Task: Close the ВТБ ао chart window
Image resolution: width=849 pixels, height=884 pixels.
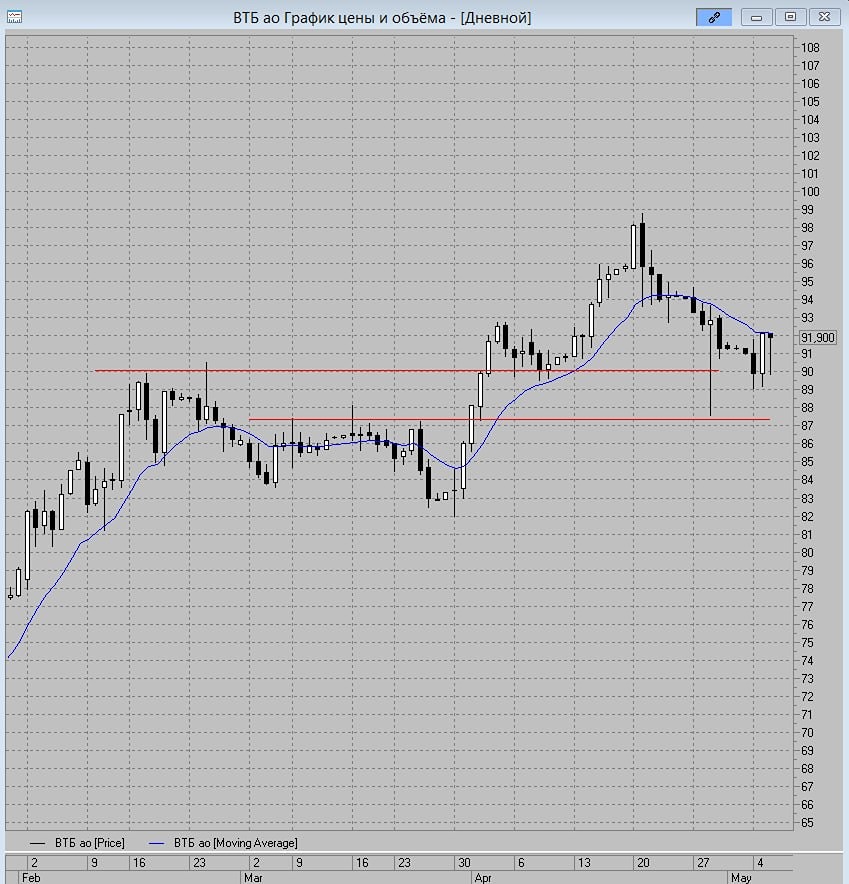Action: [824, 17]
